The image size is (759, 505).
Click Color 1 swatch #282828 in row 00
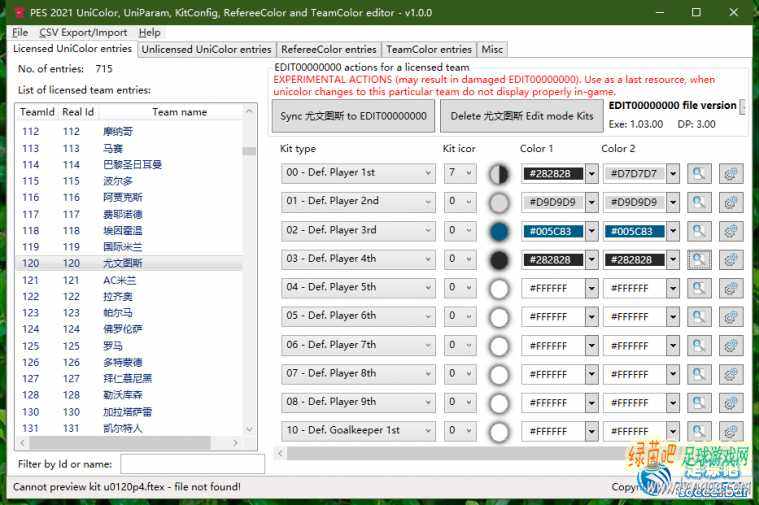coord(553,174)
